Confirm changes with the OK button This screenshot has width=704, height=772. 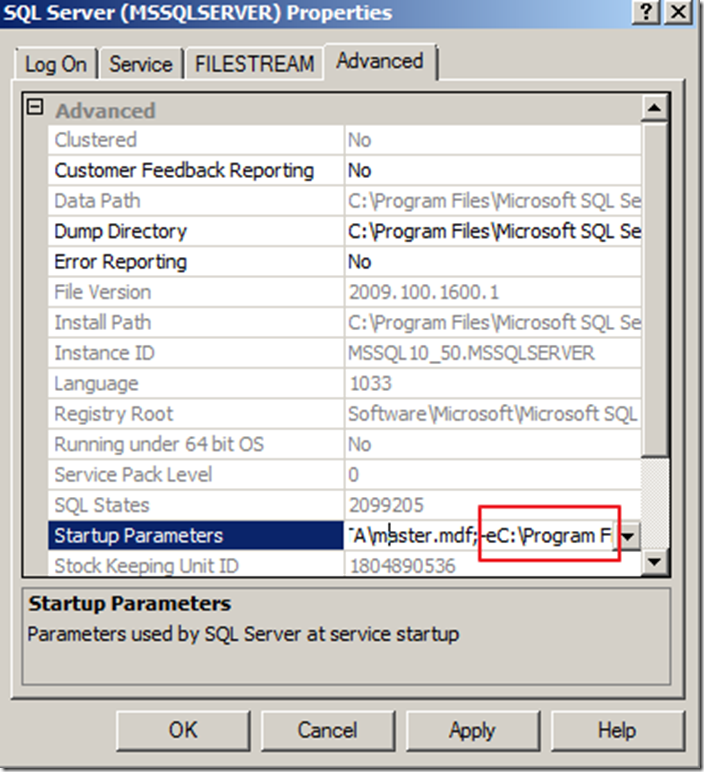point(183,730)
